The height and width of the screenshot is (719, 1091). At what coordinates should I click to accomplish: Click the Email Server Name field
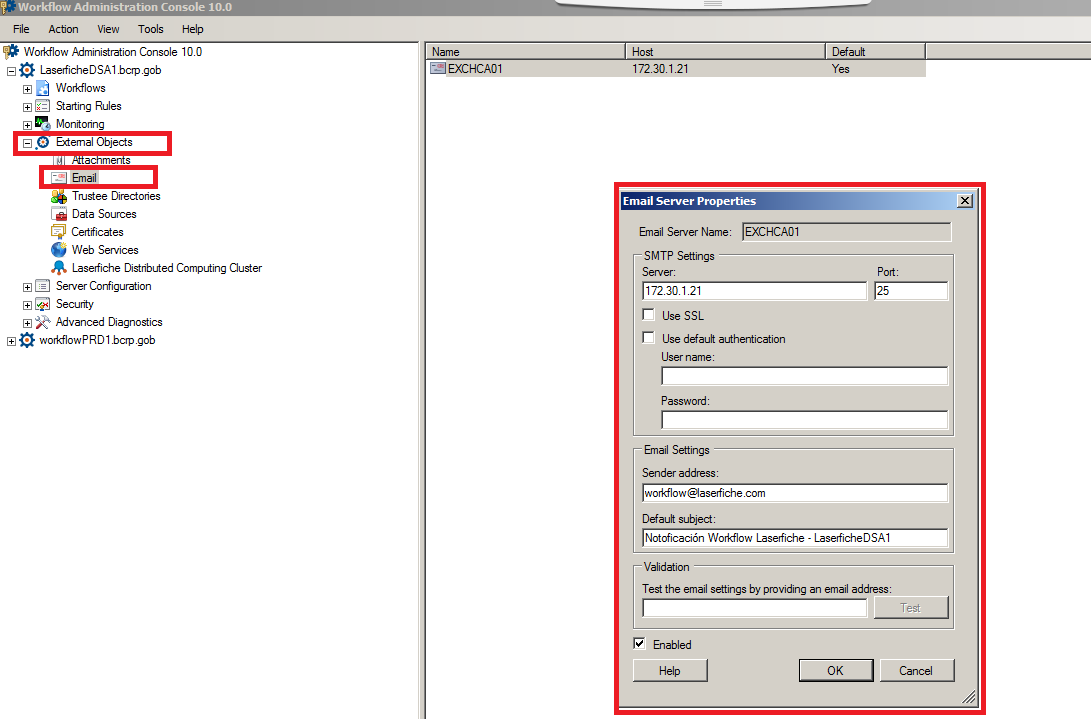coord(846,232)
